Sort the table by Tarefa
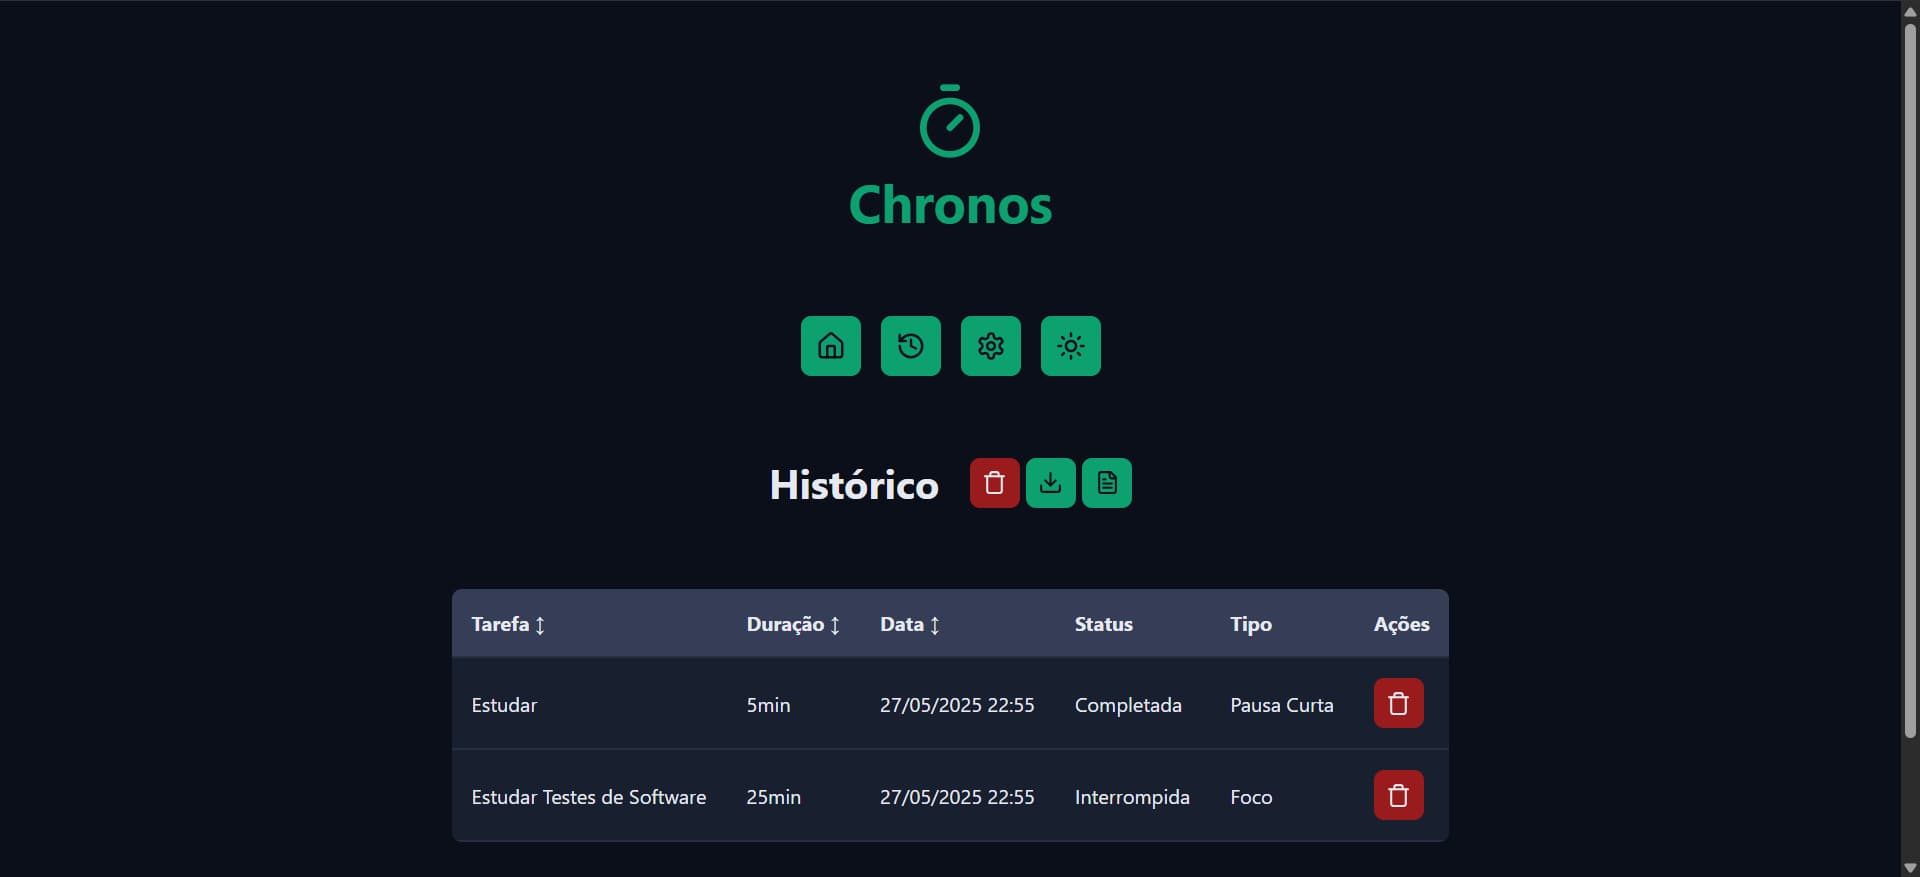 click(508, 624)
